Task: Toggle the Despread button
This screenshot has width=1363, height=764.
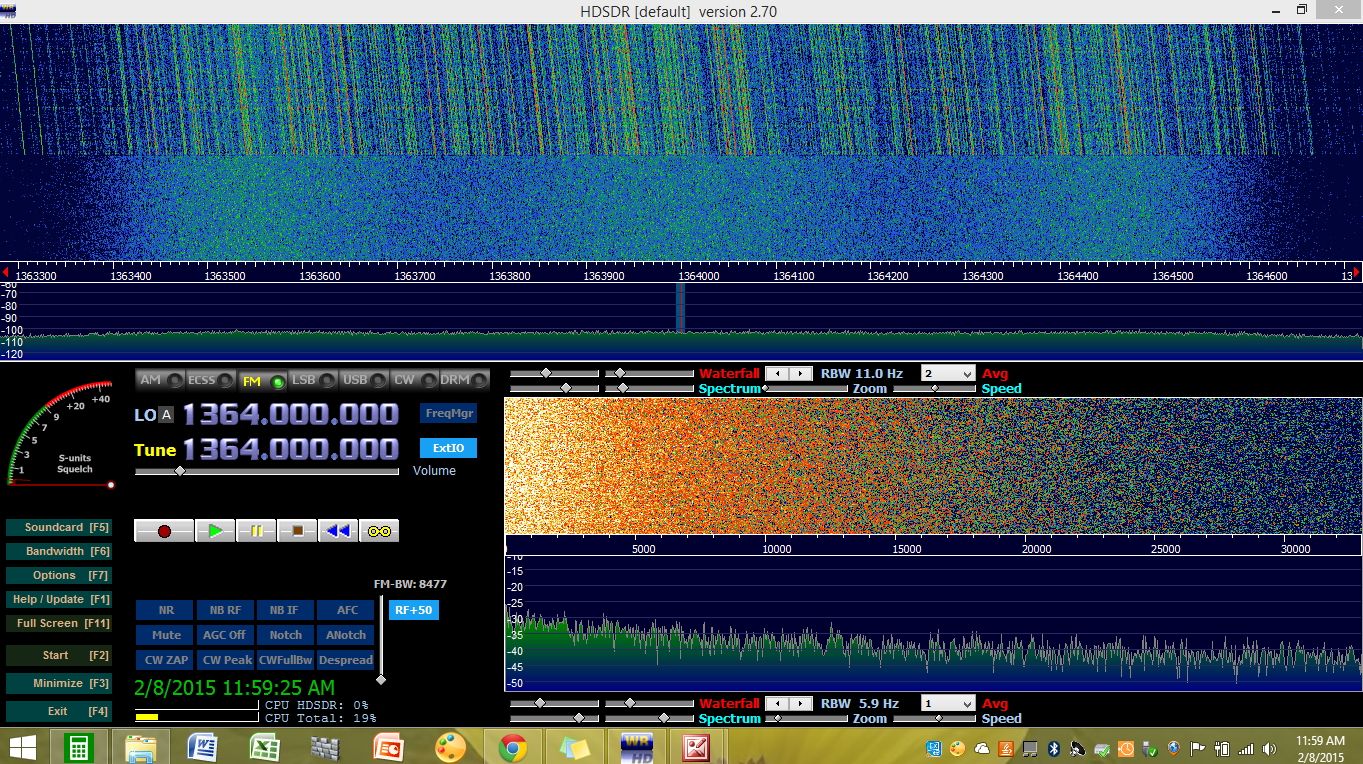Action: click(346, 660)
